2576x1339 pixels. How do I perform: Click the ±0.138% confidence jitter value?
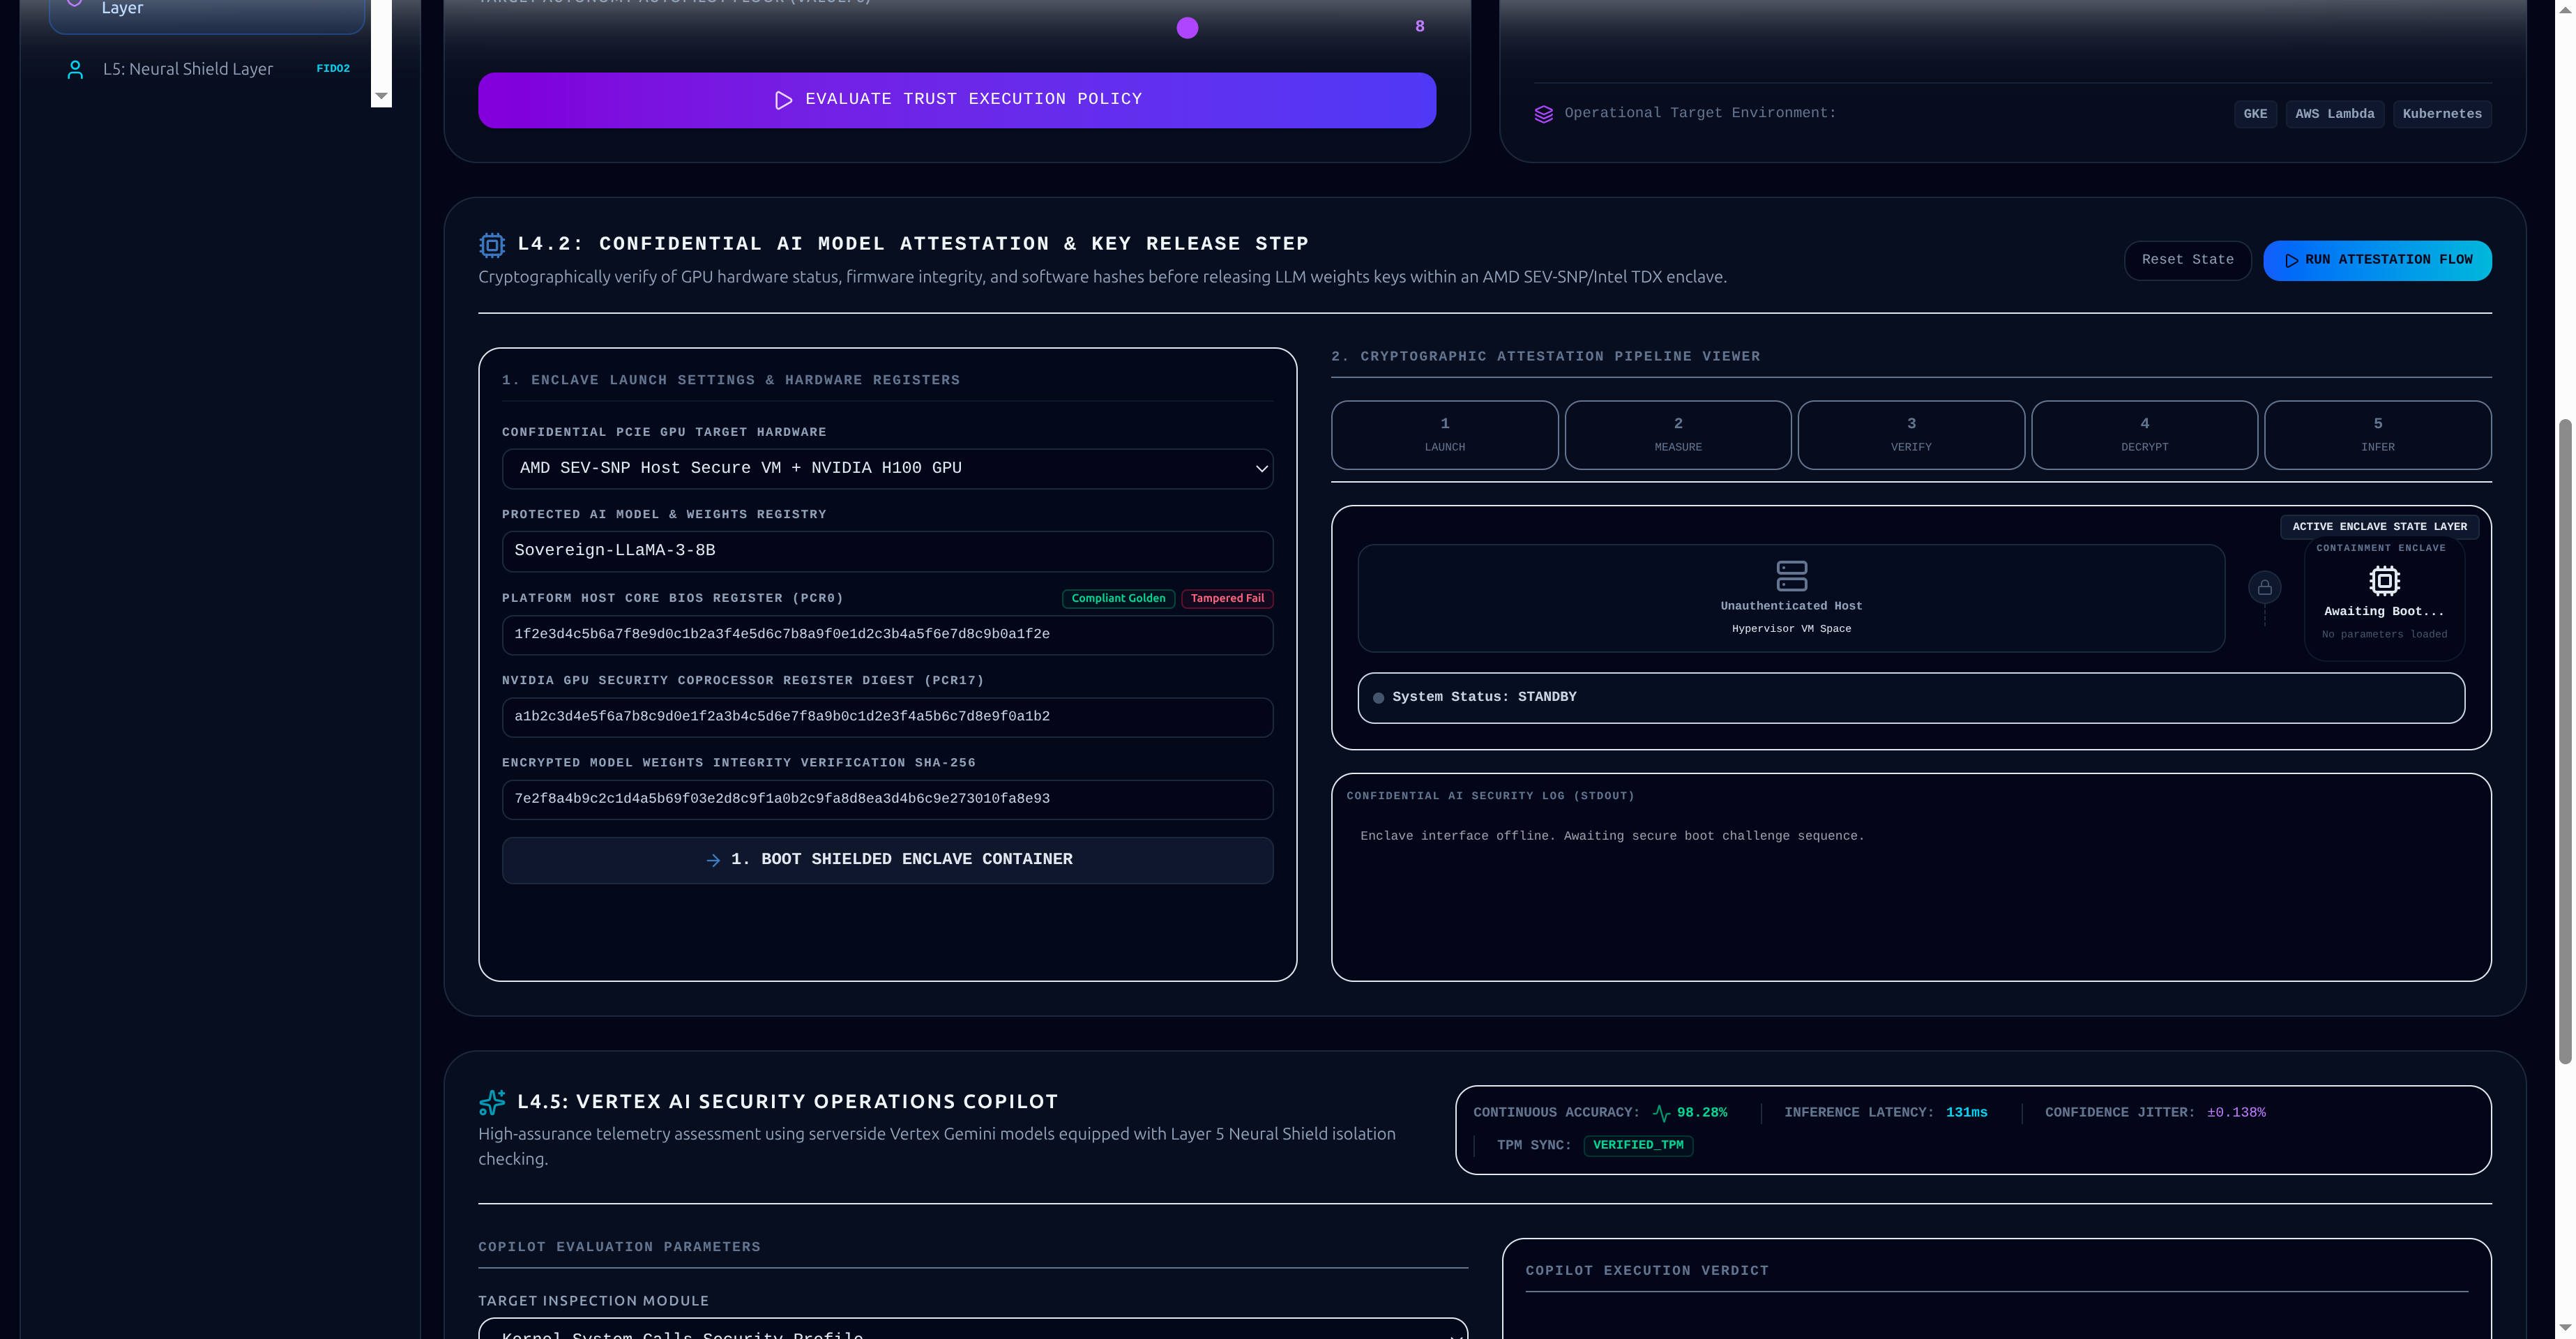tap(2236, 1113)
